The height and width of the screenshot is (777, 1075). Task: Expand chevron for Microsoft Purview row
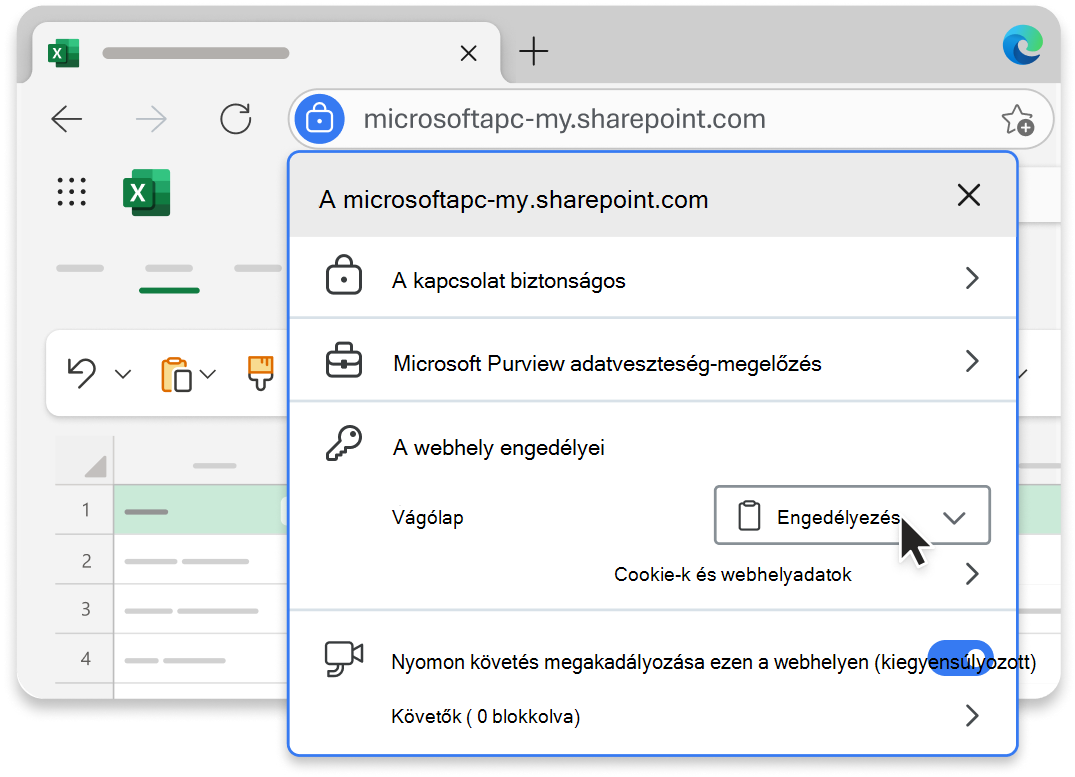tap(971, 361)
